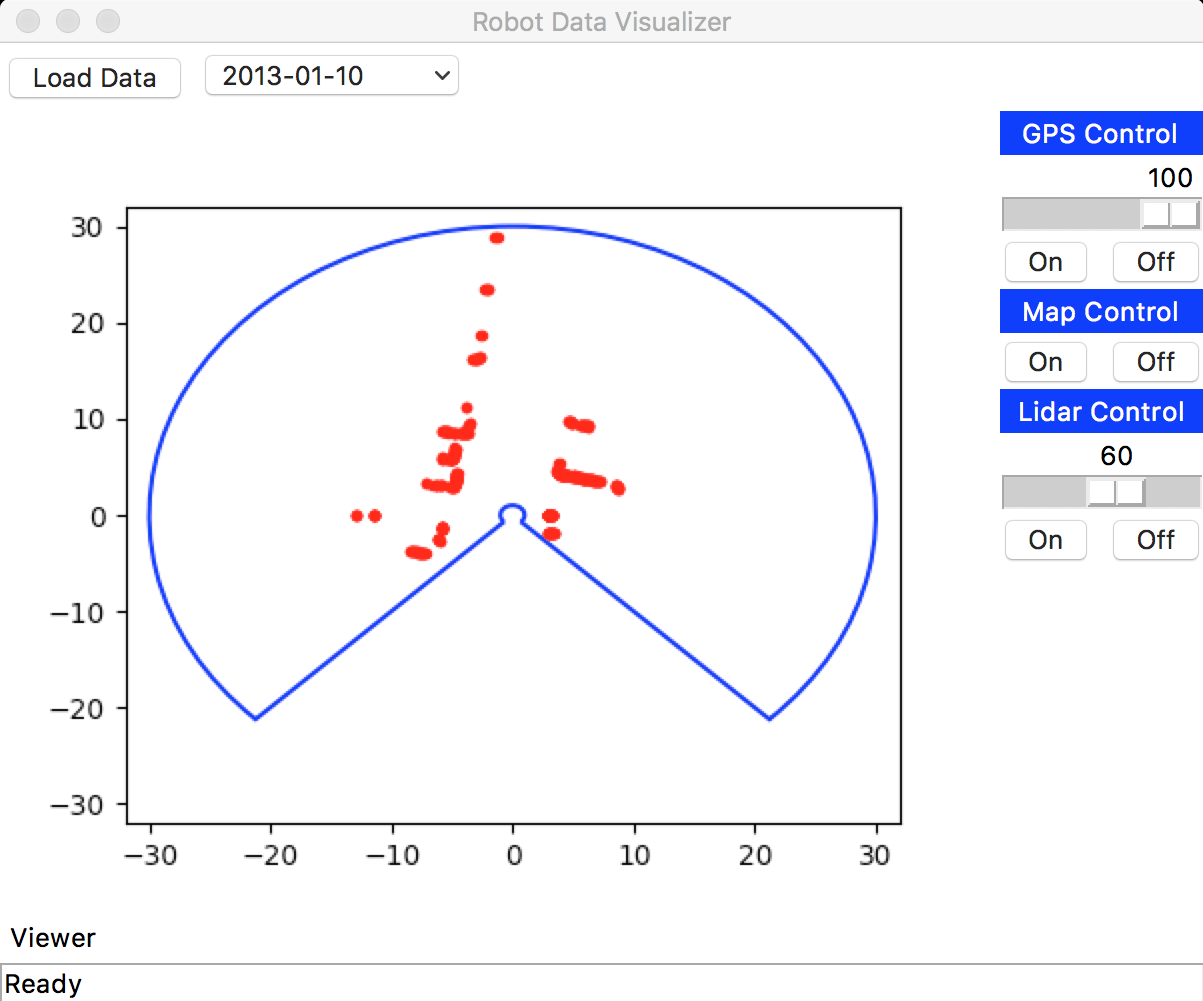Click the GPS Control slider handle

(x=1170, y=214)
